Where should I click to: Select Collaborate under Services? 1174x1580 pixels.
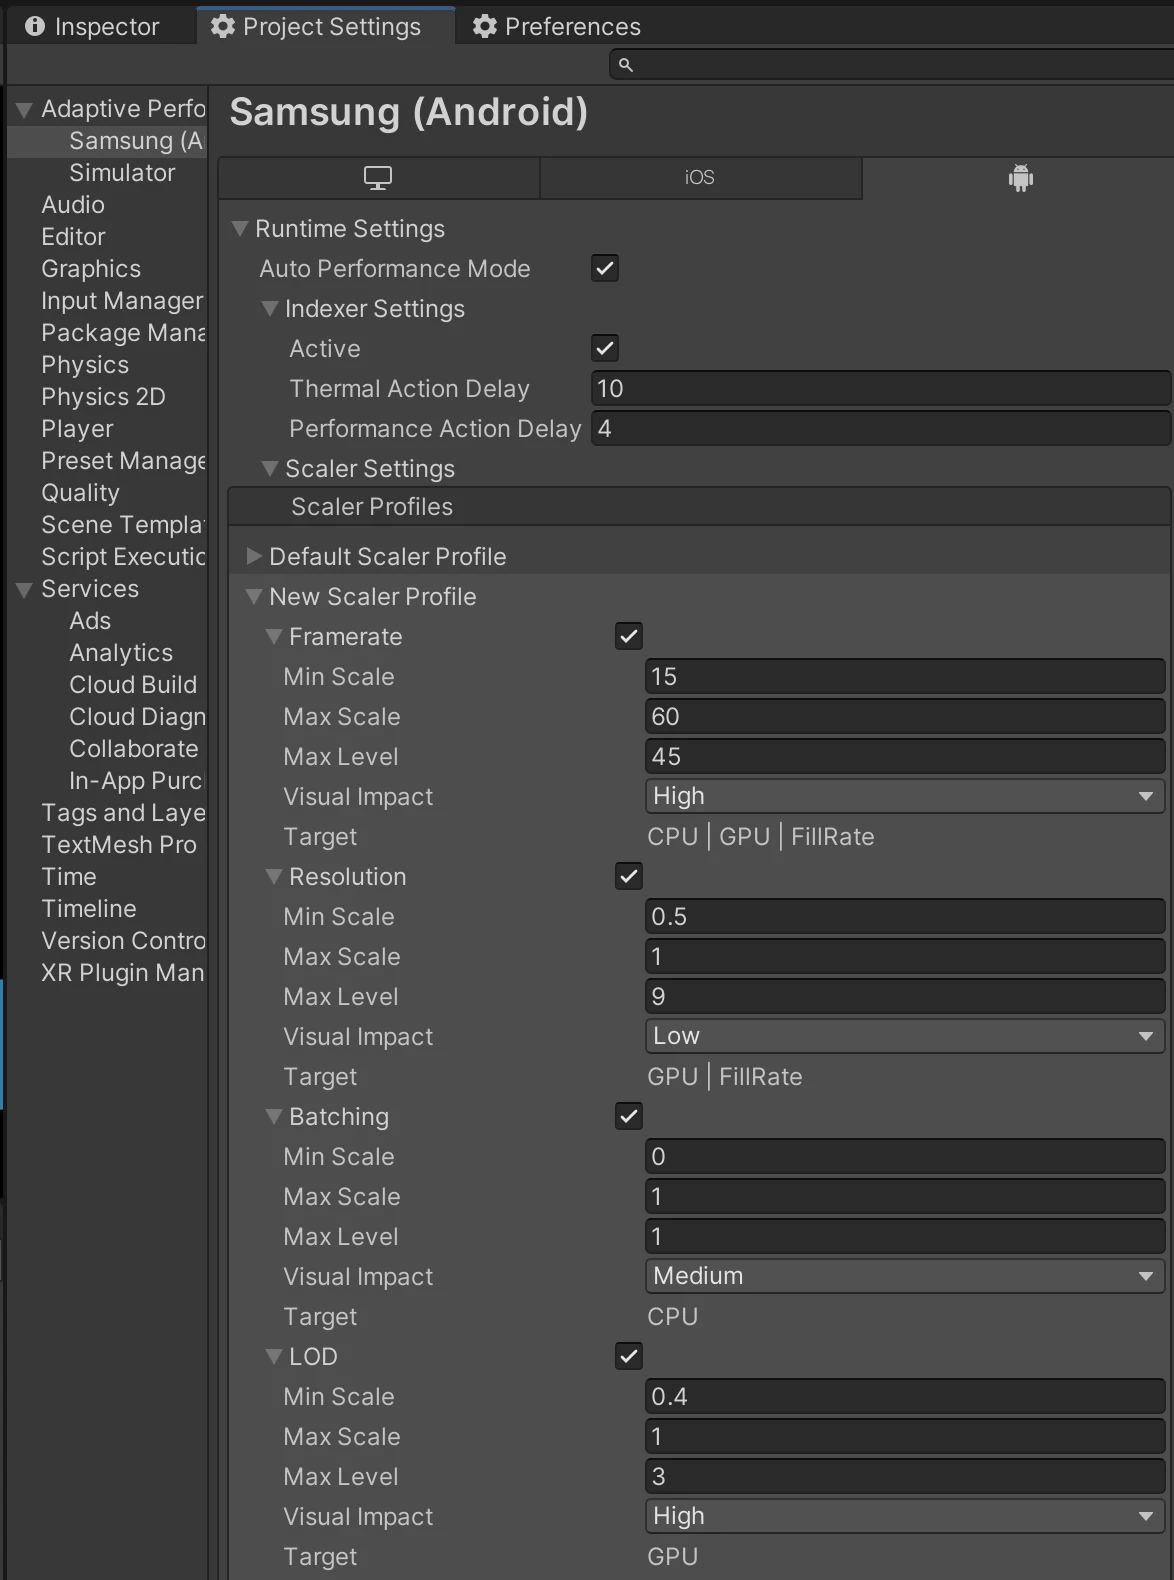134,749
